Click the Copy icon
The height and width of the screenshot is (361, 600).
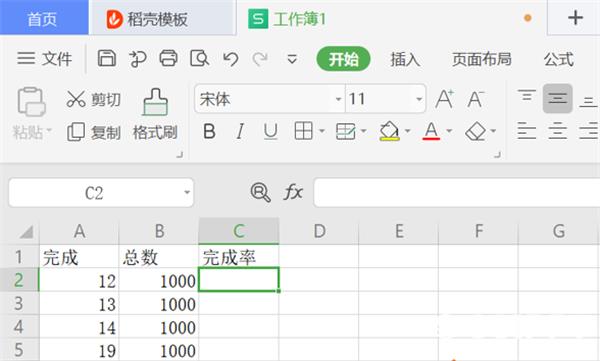(76, 132)
